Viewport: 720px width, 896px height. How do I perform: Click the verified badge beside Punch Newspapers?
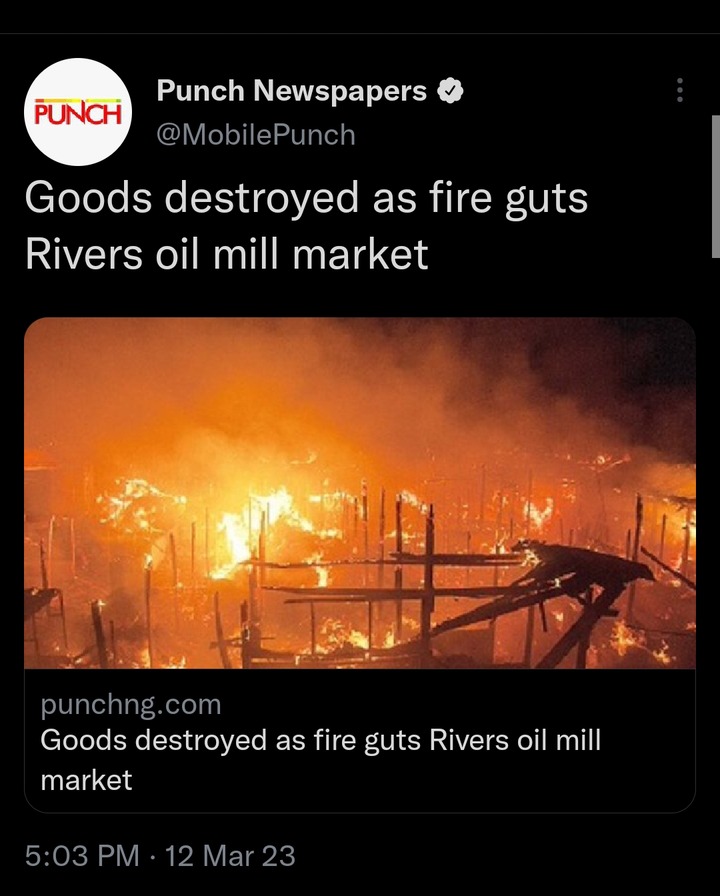point(450,91)
